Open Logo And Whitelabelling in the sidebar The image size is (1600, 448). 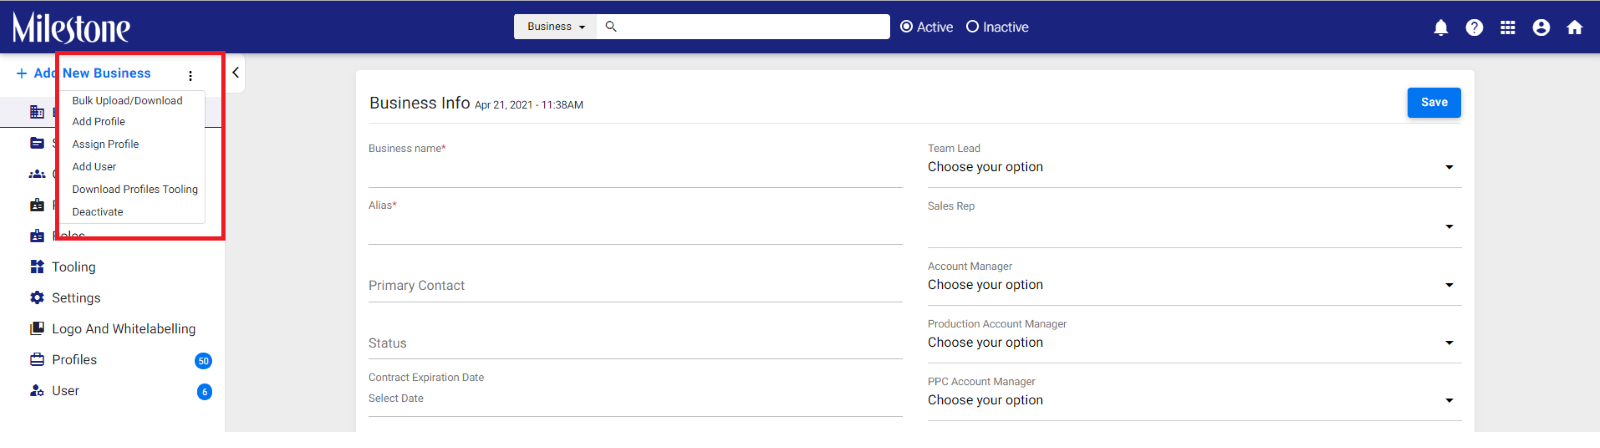124,329
